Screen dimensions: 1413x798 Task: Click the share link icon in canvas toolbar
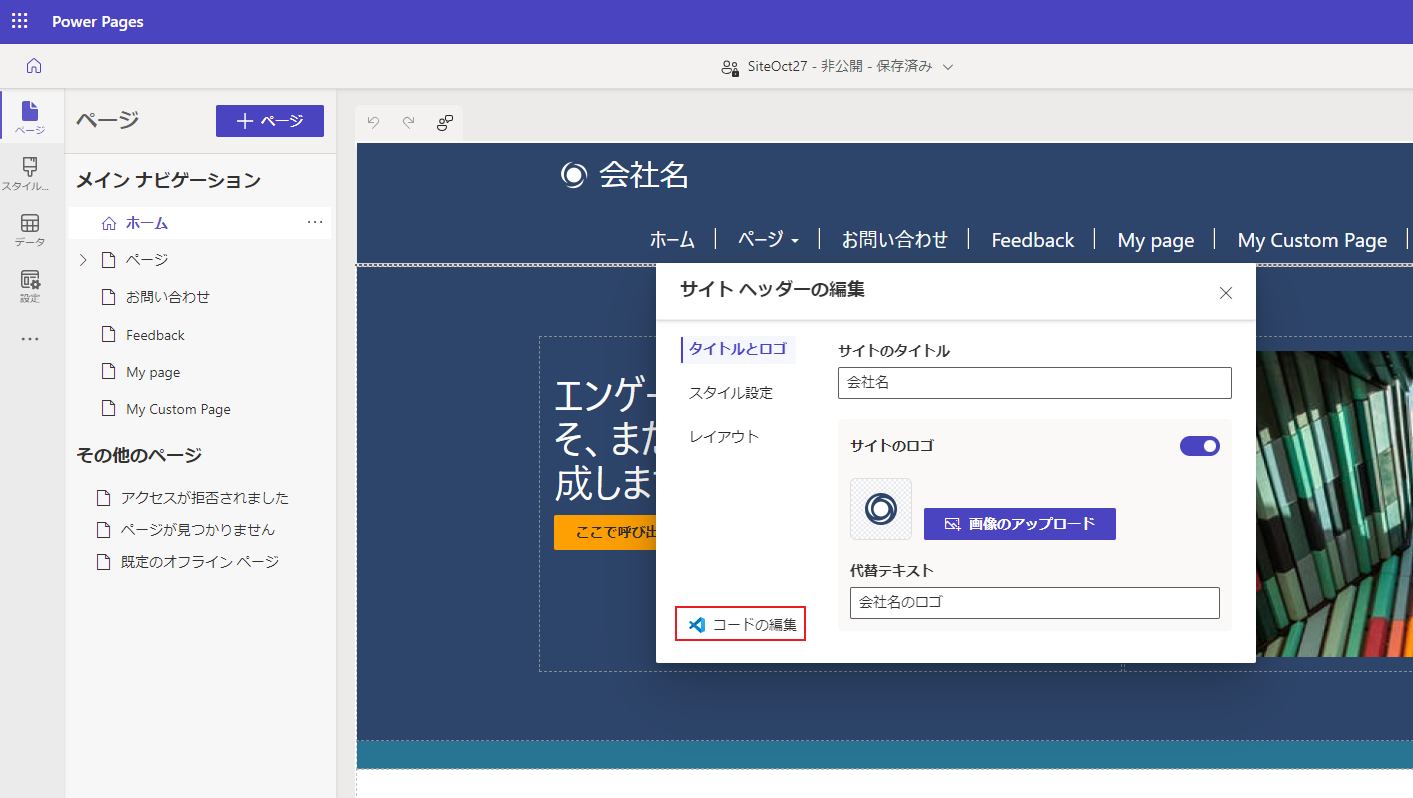pyautogui.click(x=445, y=123)
